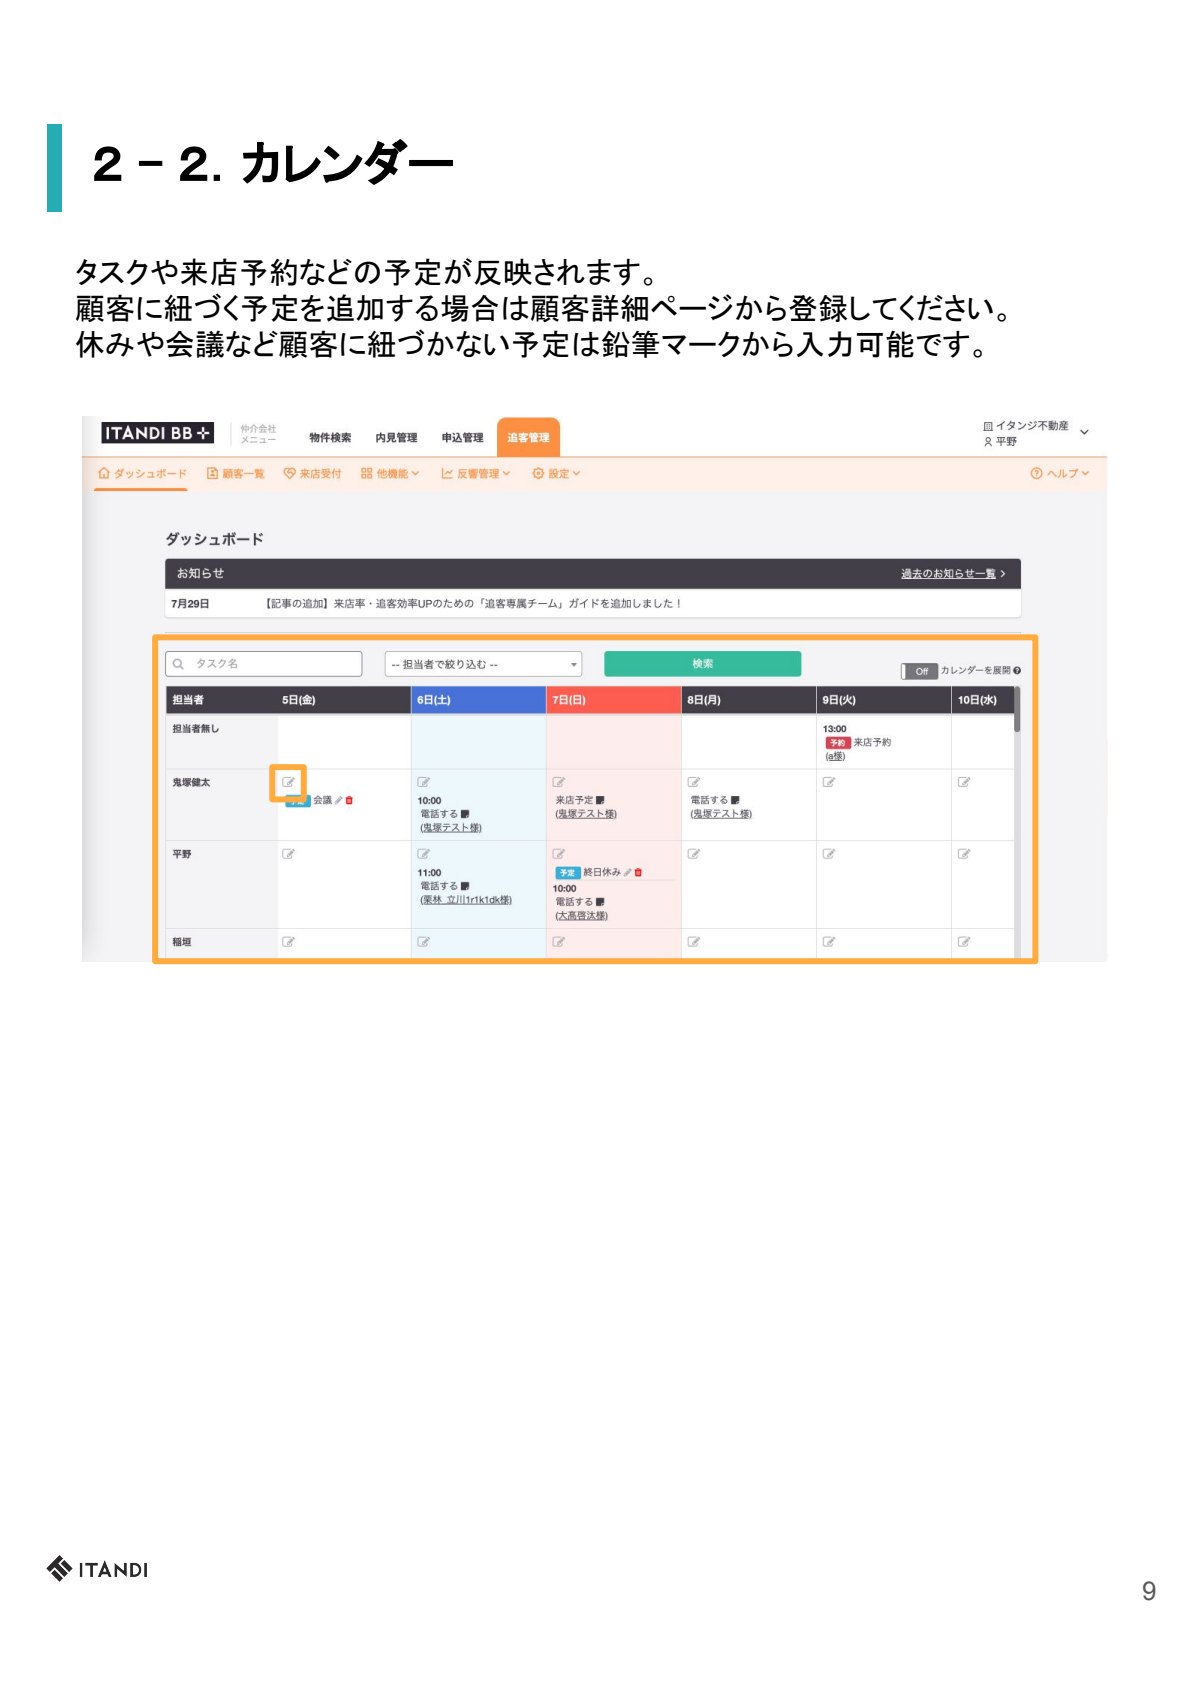Click the タスク名 search field
This screenshot has width=1190, height=1682.
click(x=264, y=664)
